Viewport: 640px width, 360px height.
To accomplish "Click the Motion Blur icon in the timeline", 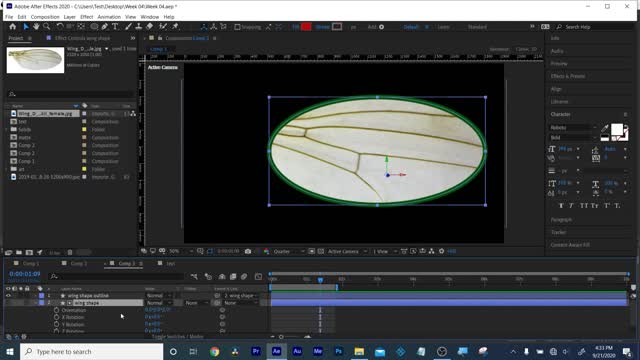I will point(244,277).
